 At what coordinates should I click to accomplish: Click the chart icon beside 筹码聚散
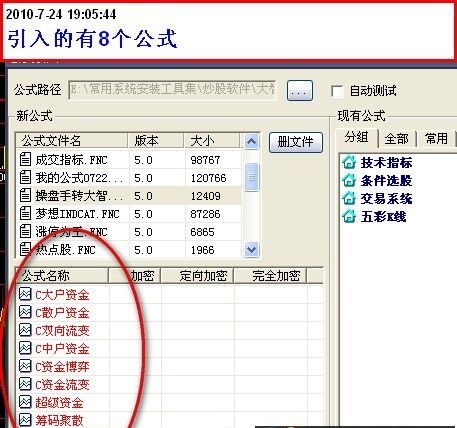click(x=25, y=420)
